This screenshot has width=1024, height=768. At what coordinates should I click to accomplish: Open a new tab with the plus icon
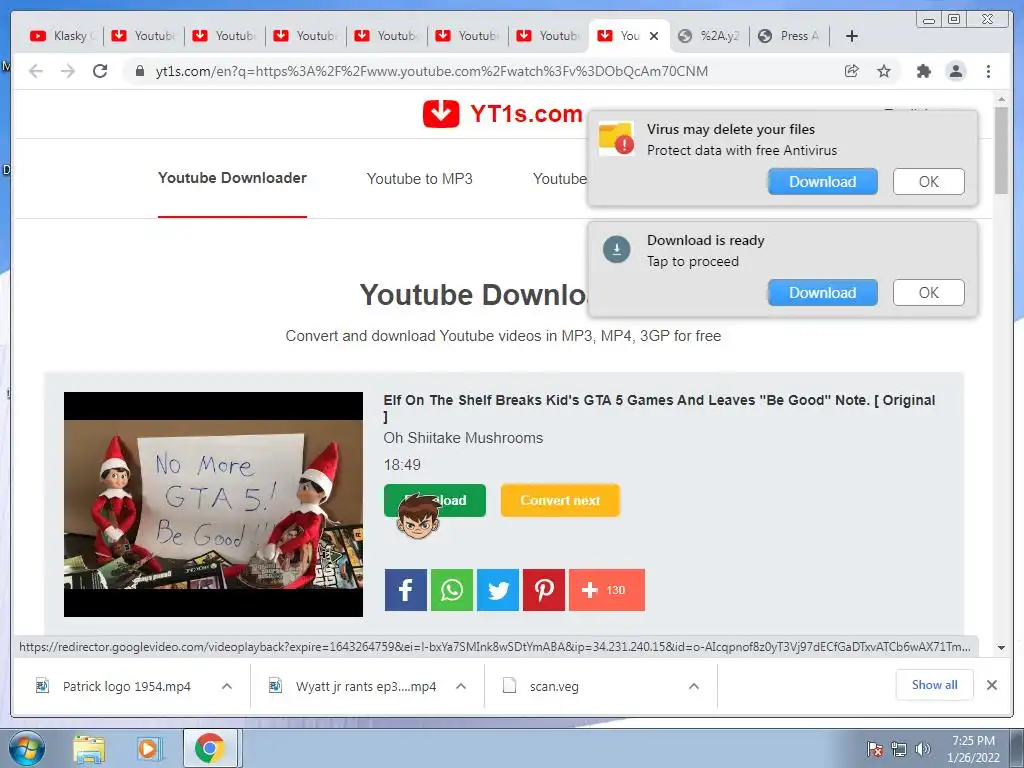point(852,36)
